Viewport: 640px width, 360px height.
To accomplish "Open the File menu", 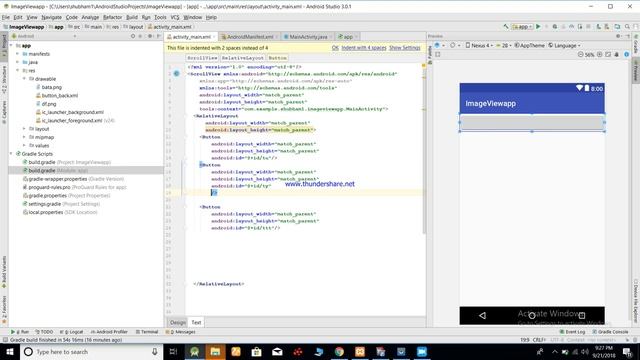I will tap(6, 17).
